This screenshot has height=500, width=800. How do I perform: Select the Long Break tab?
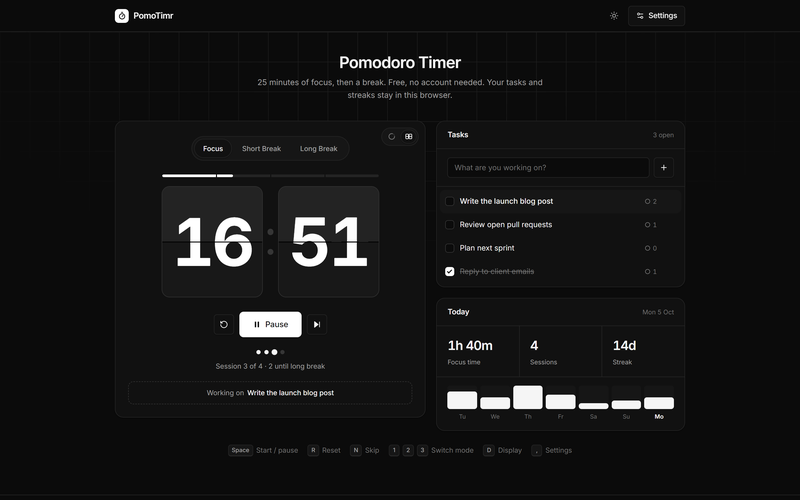click(318, 148)
